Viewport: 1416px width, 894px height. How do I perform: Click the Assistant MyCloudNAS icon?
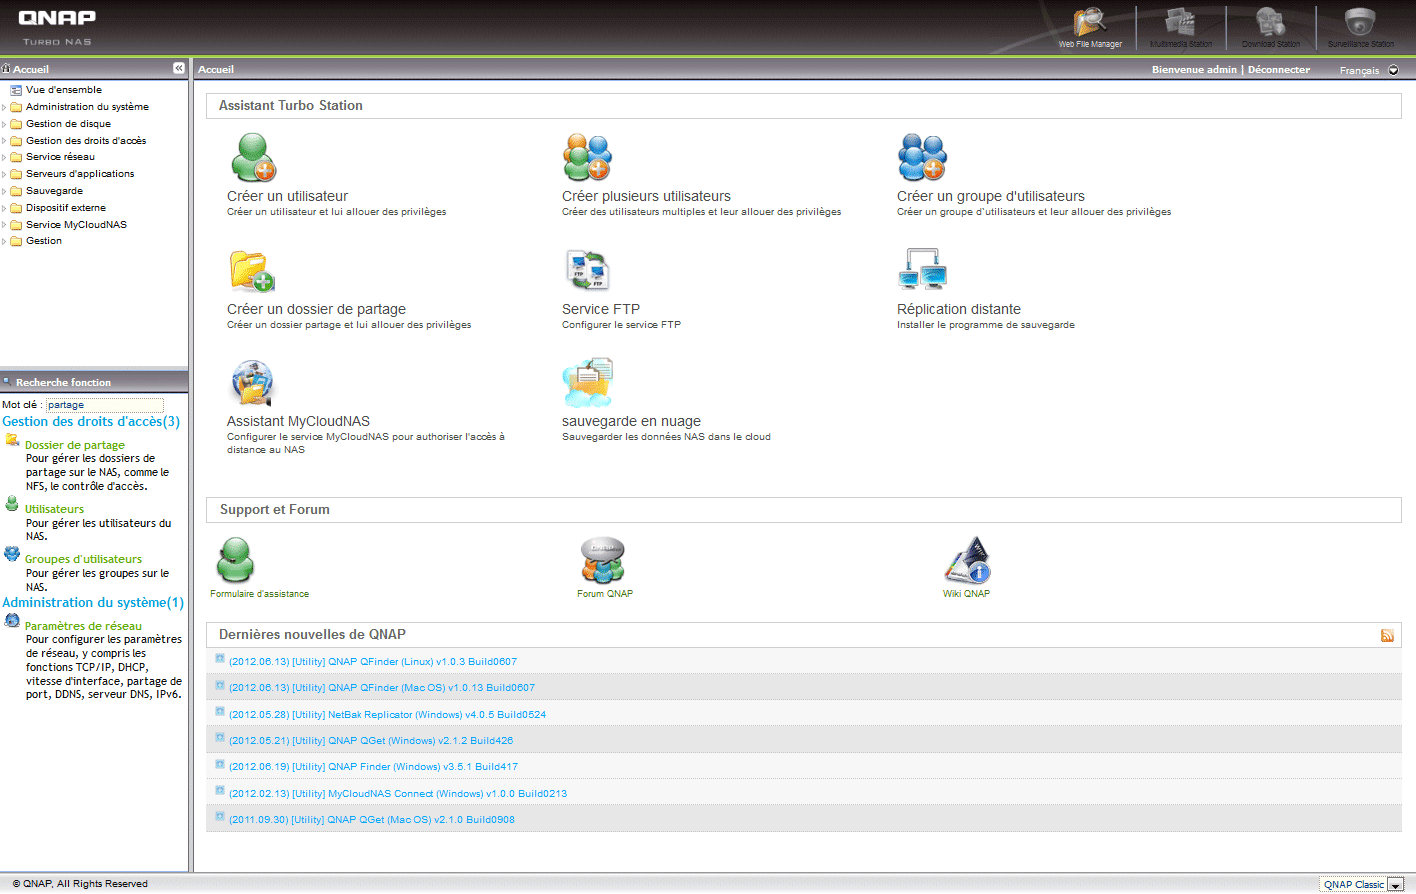coord(252,383)
